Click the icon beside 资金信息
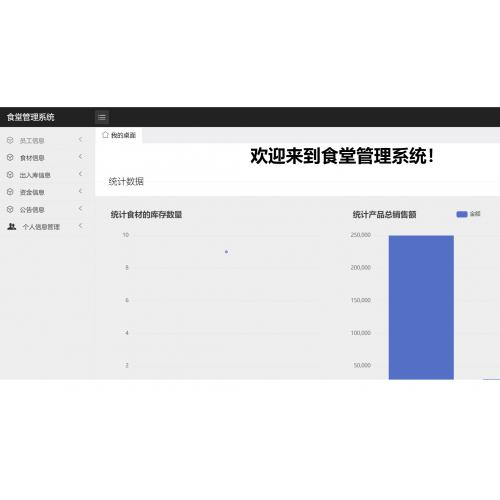This screenshot has height=500, width=500. (x=10, y=192)
